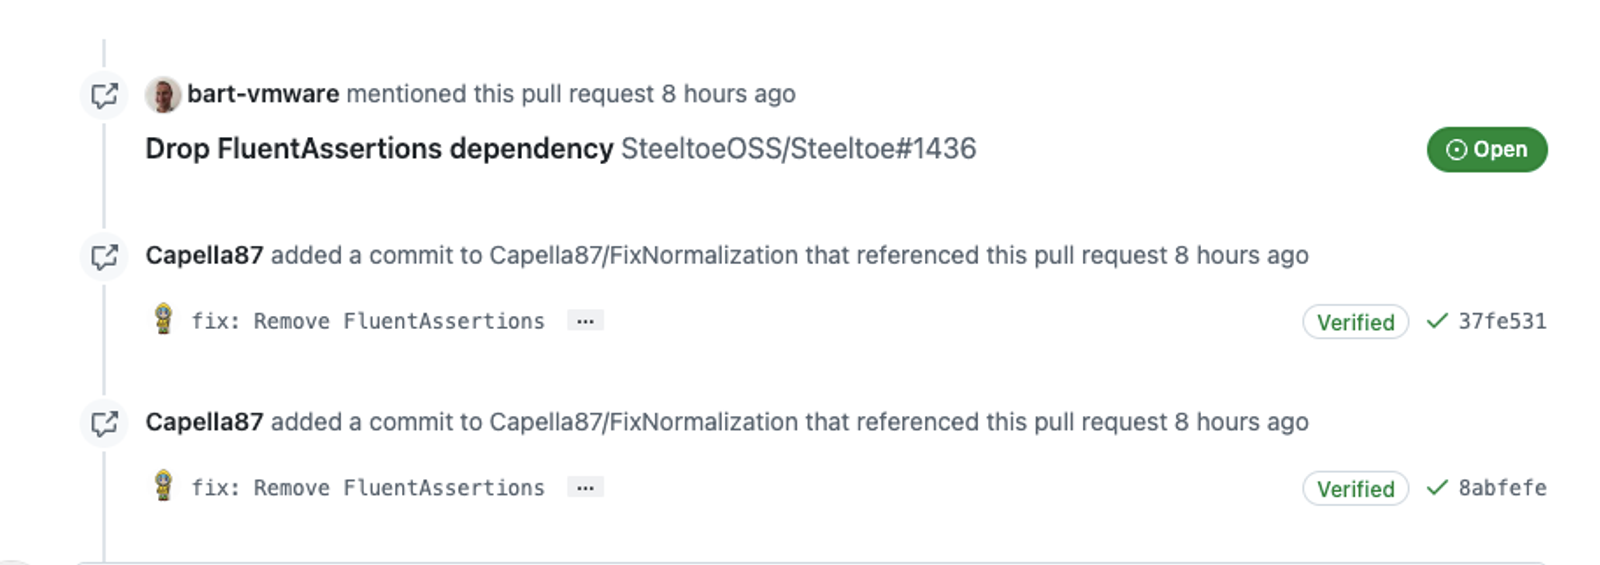Open Drop FluentAssertions dependency pull request
Viewport: 1600px width, 565px height.
pyautogui.click(x=379, y=149)
